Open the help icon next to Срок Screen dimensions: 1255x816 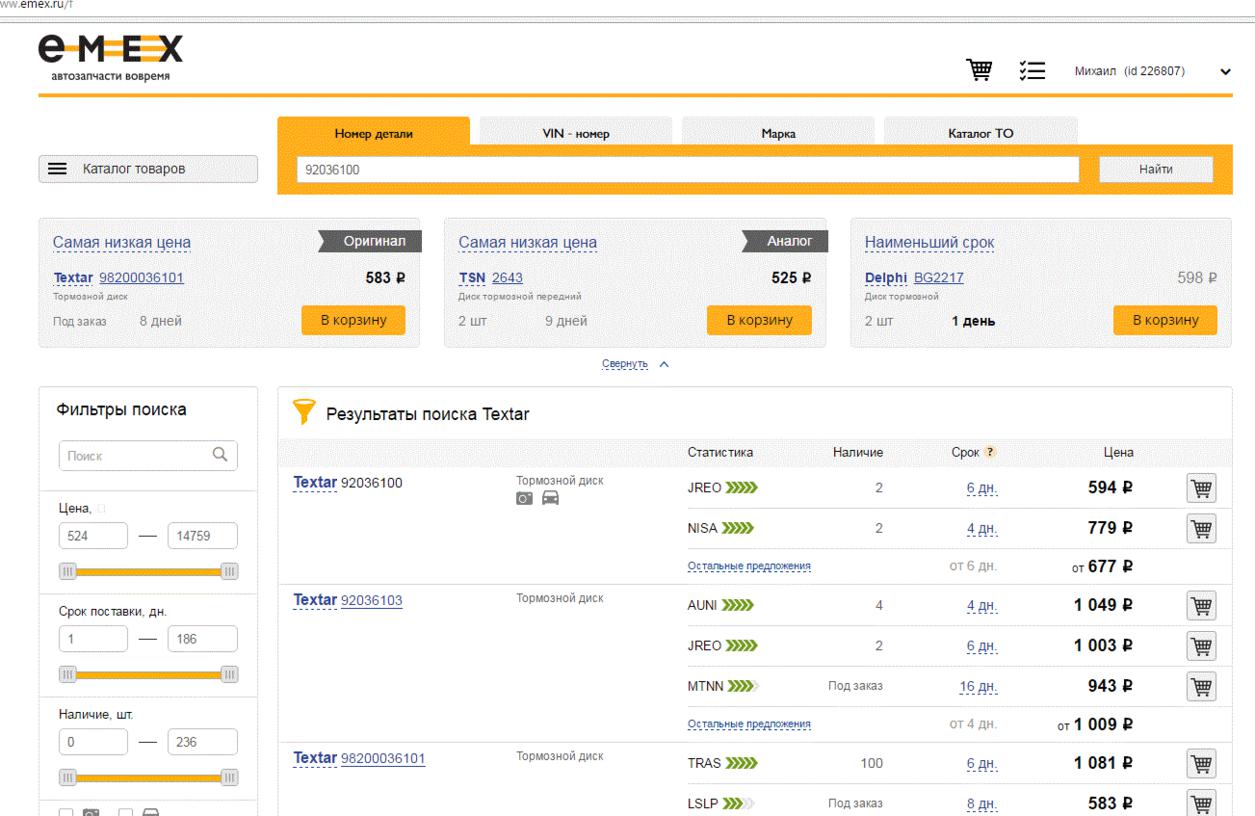point(990,453)
